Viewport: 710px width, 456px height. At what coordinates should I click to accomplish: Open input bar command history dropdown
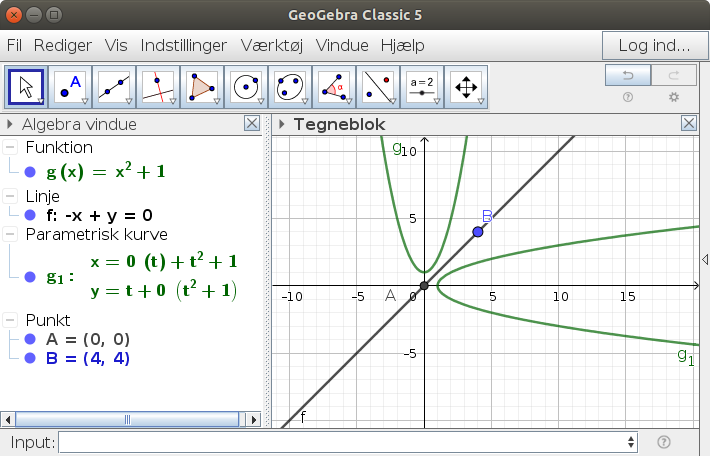coord(631,442)
